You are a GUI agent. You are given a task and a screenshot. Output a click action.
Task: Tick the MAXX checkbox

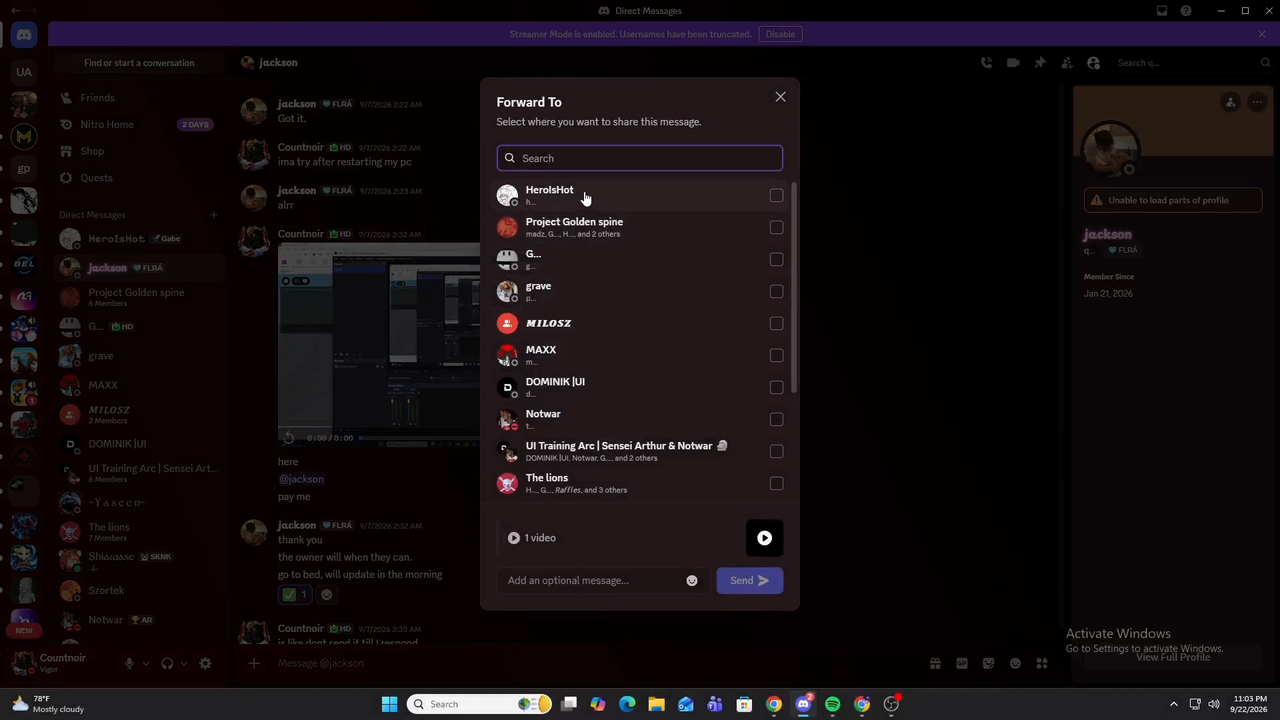pos(776,355)
